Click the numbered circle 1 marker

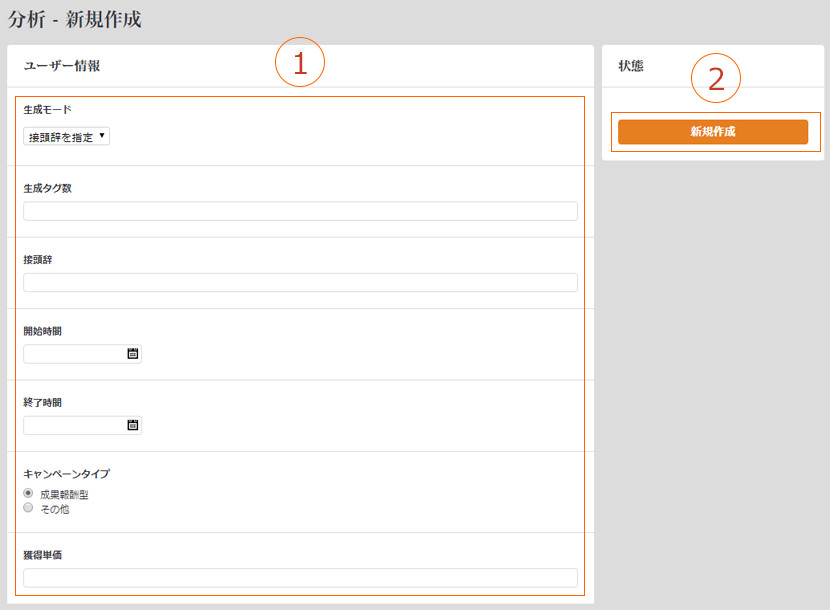(x=300, y=62)
